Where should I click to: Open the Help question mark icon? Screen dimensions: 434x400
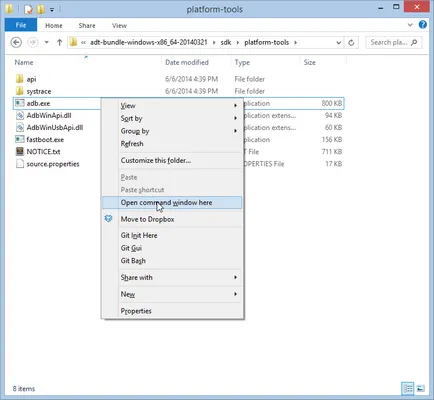423,25
